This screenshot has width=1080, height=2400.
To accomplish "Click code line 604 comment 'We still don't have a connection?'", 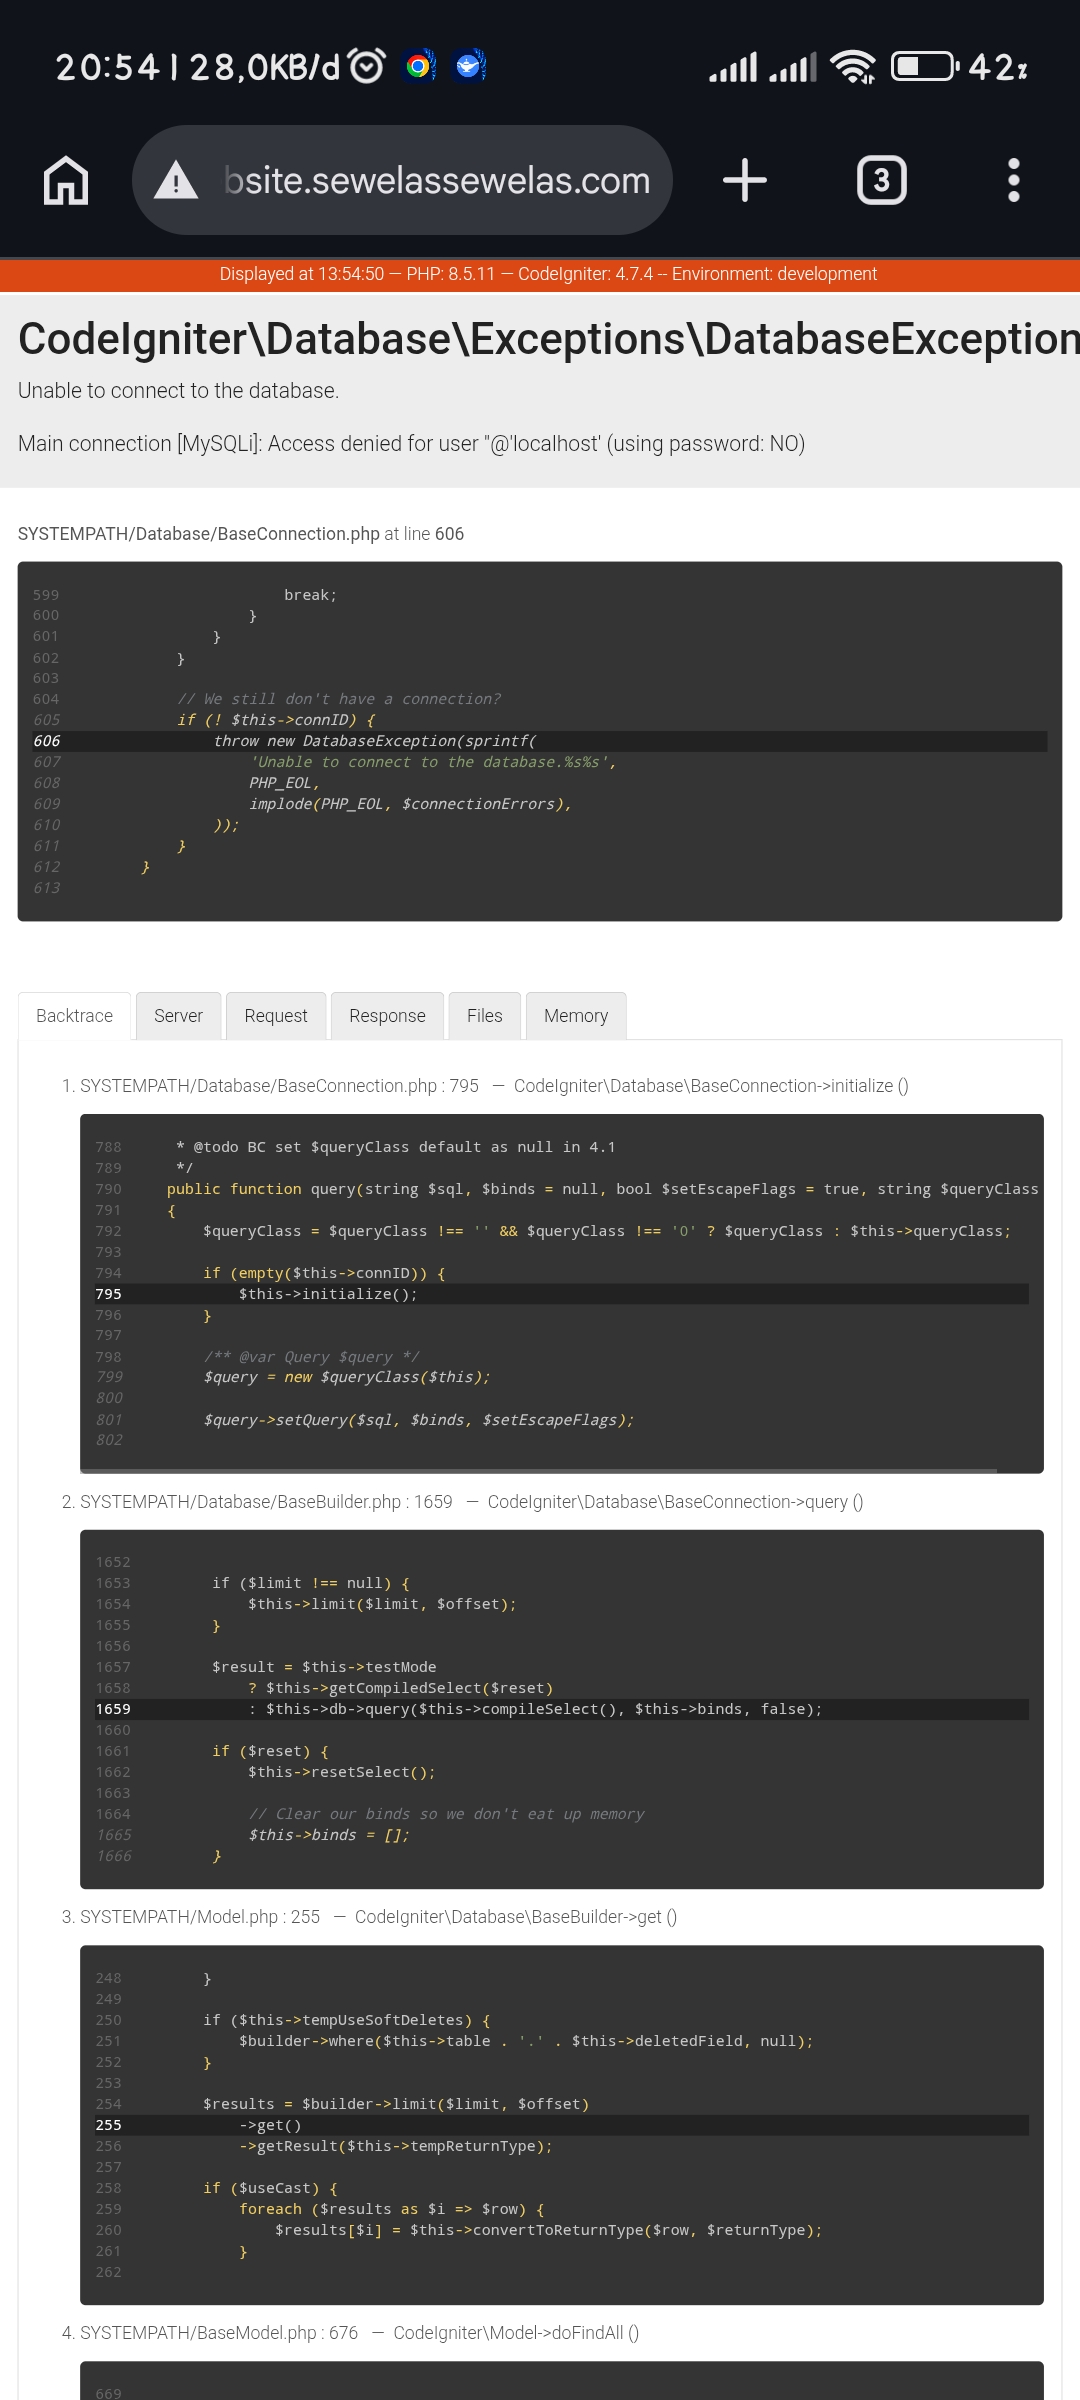I will click(x=339, y=699).
